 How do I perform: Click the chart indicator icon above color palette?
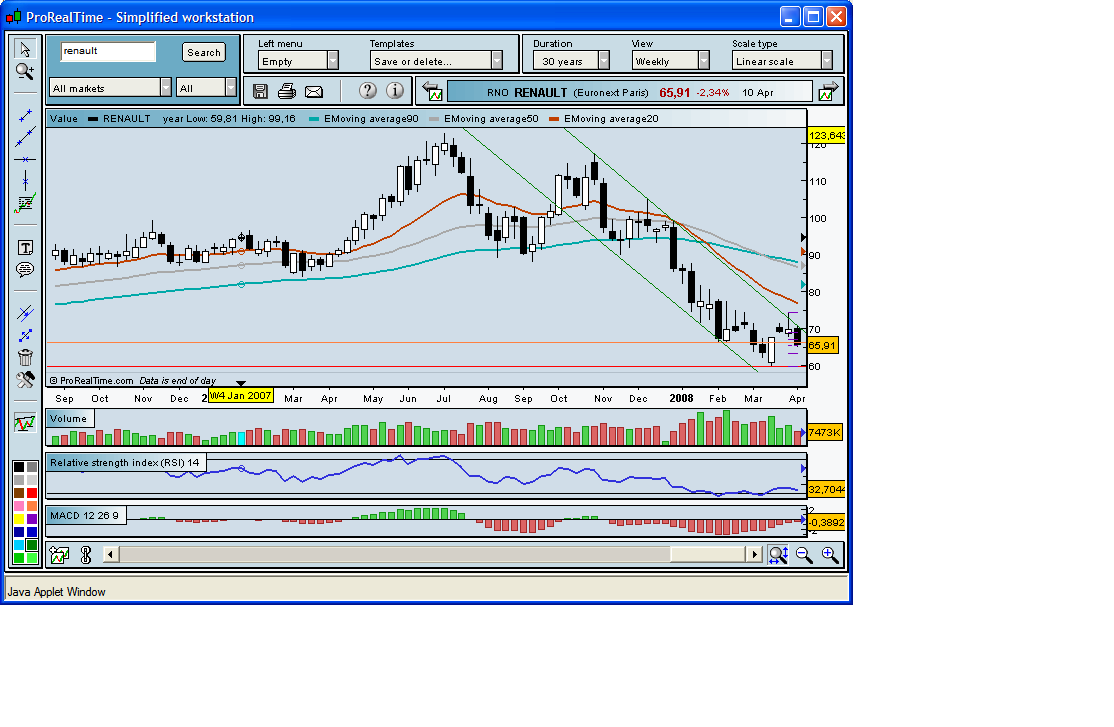[x=25, y=423]
